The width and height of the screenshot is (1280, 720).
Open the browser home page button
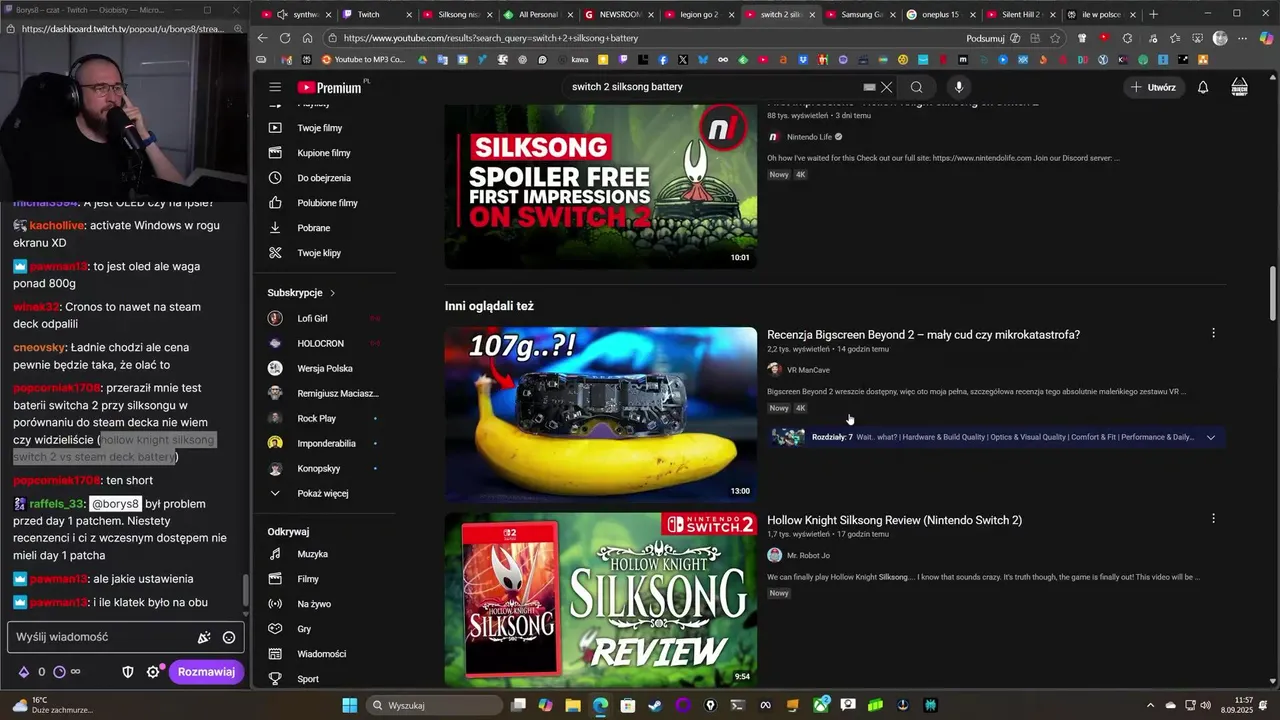click(x=308, y=38)
